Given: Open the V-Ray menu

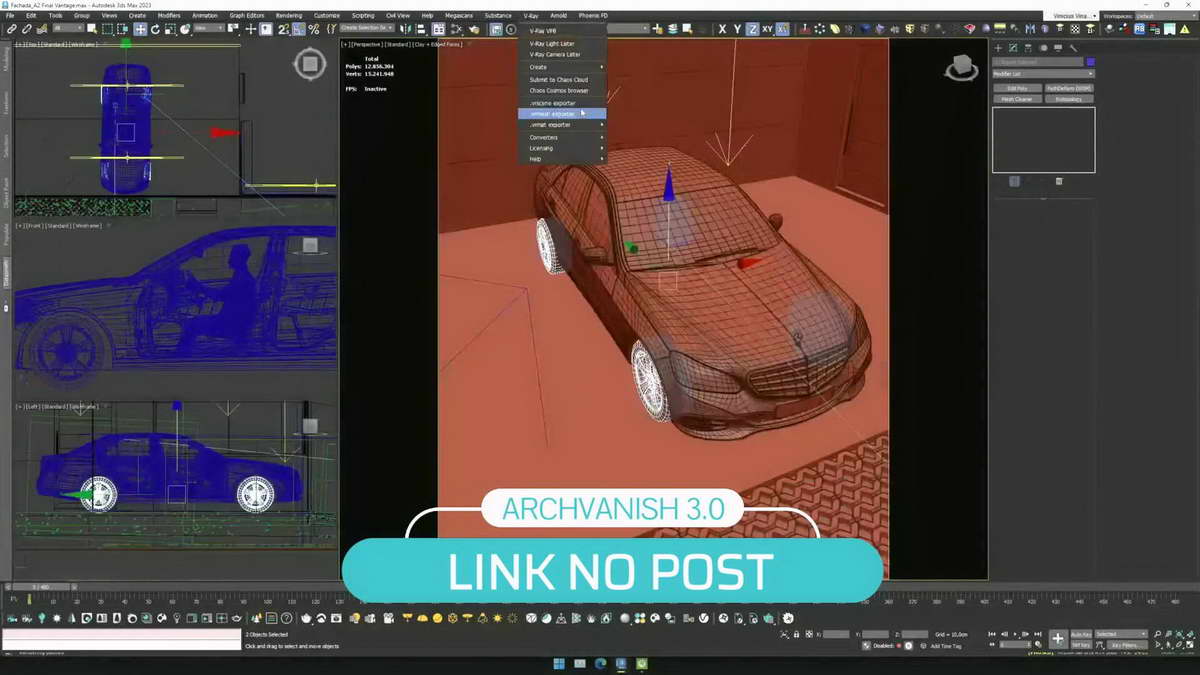Looking at the screenshot, I should point(530,16).
